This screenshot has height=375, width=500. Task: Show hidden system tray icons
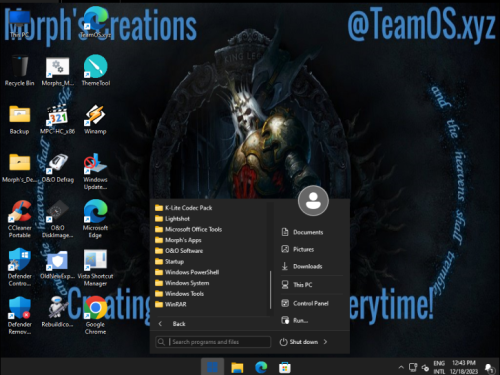point(401,367)
